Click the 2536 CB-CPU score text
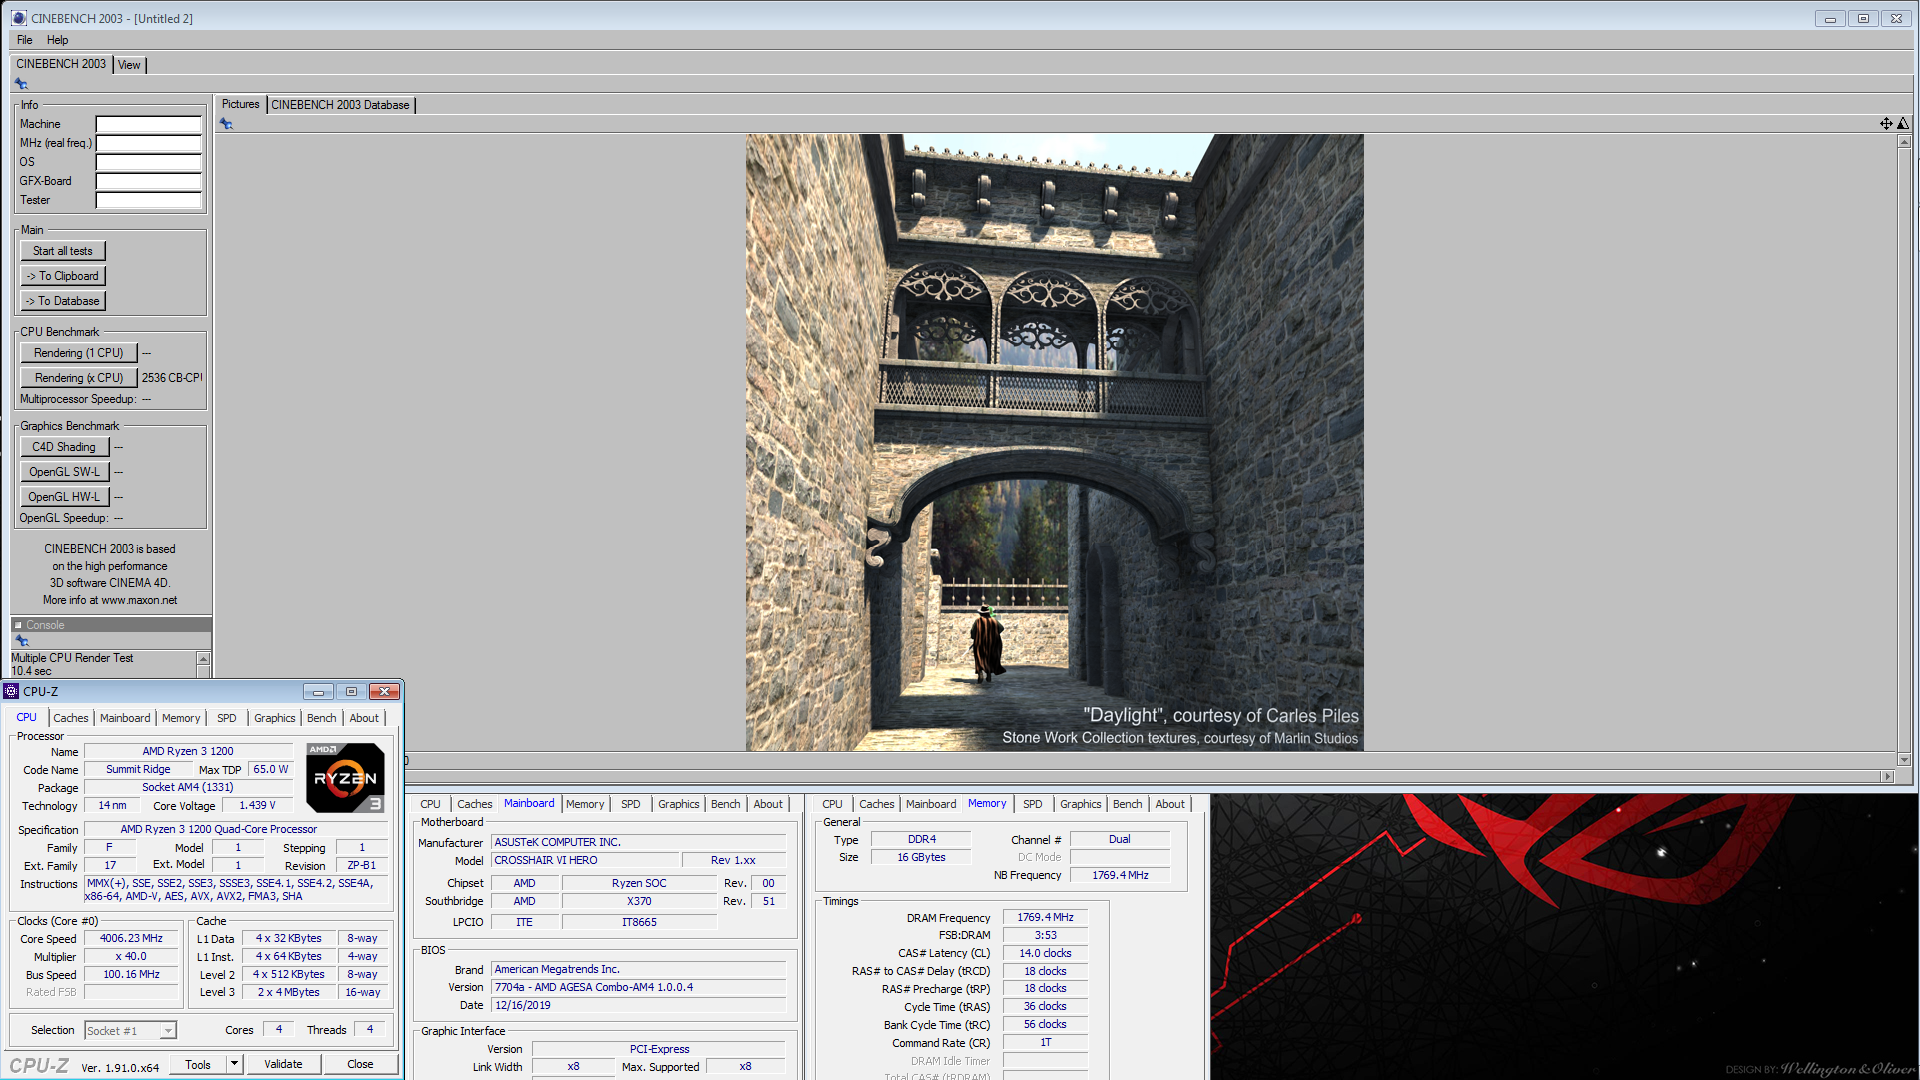Viewport: 1920px width, 1080px height. click(x=171, y=378)
